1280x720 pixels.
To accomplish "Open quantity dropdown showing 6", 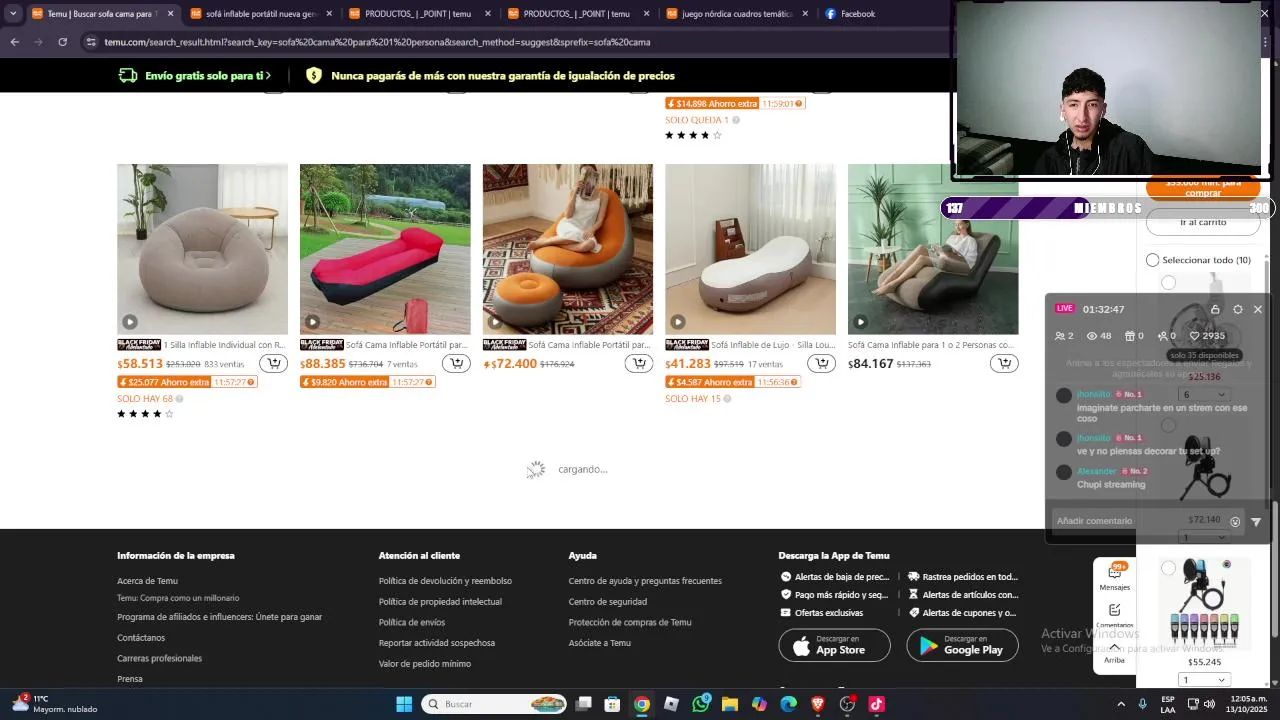I will (x=1203, y=395).
